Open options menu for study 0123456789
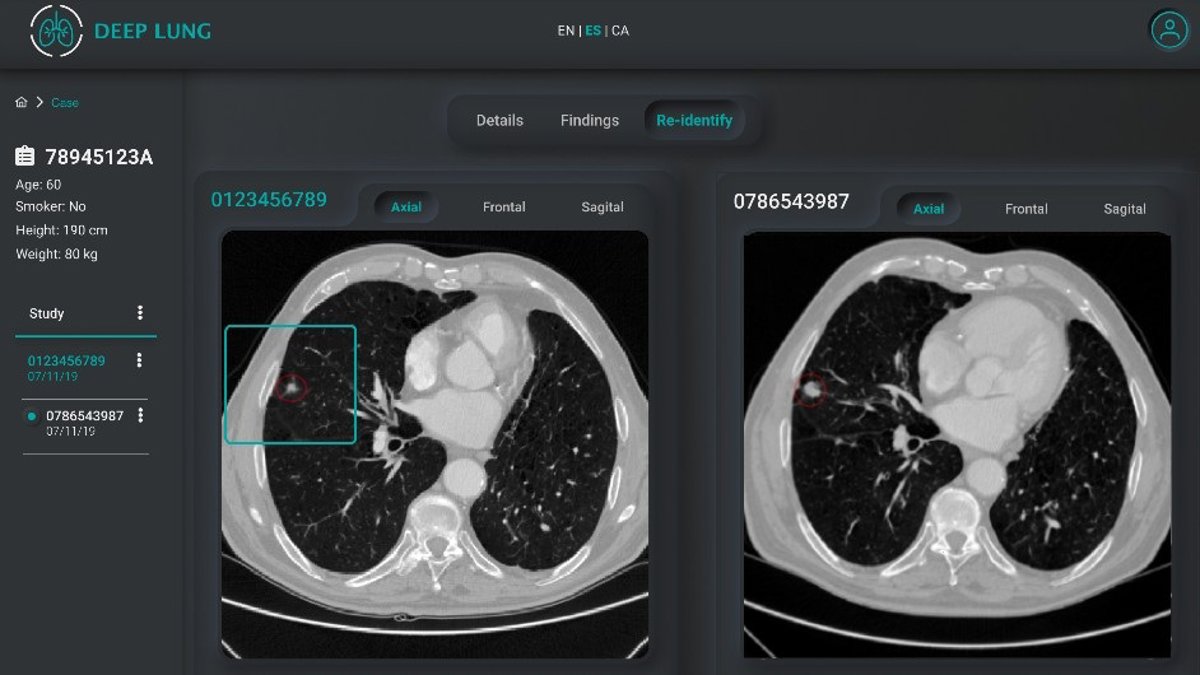 point(139,360)
